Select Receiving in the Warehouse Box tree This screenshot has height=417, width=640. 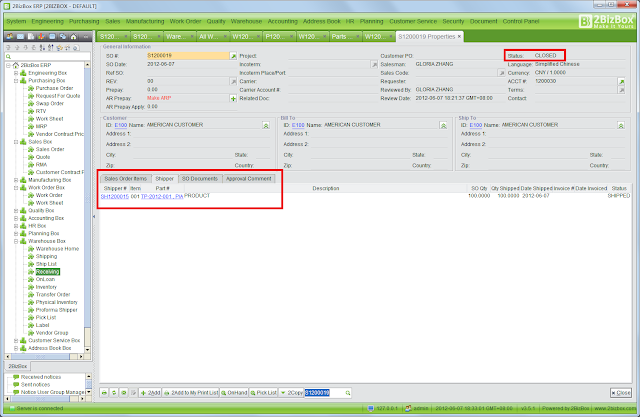[48, 272]
